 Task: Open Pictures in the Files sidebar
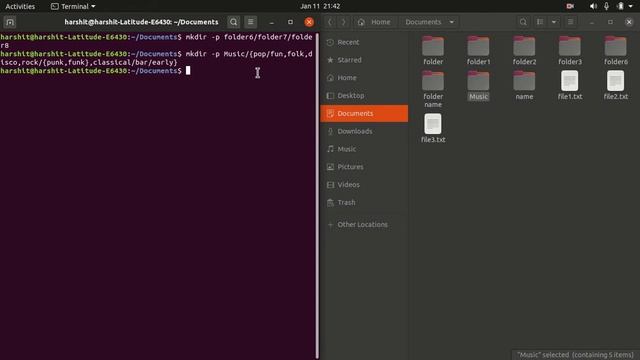point(364,167)
